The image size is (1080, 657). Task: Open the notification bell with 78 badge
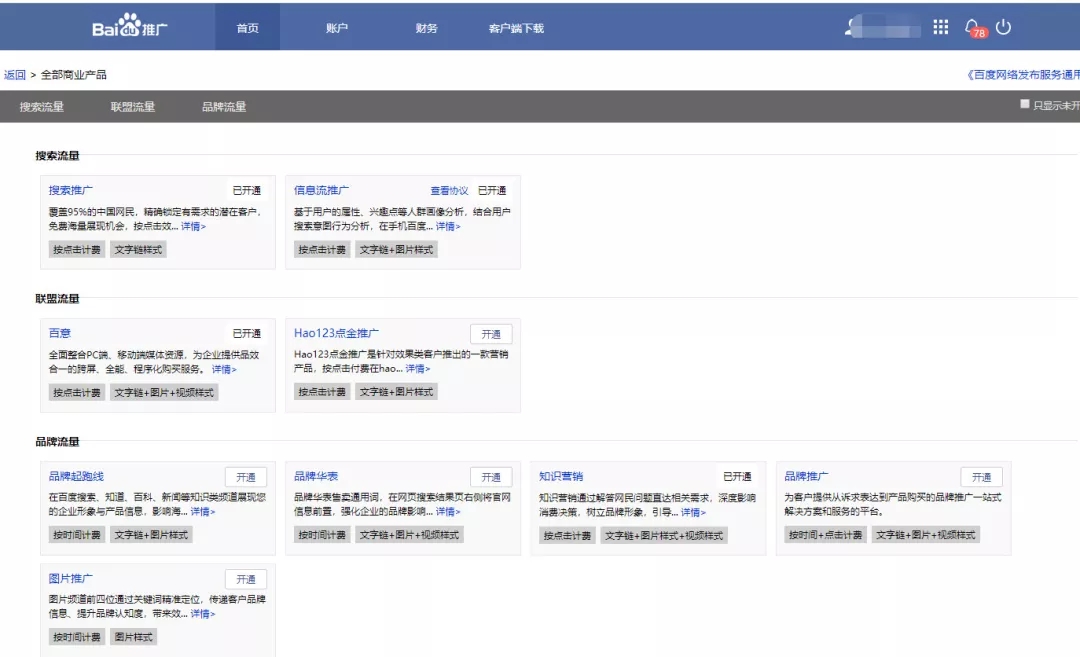[974, 28]
